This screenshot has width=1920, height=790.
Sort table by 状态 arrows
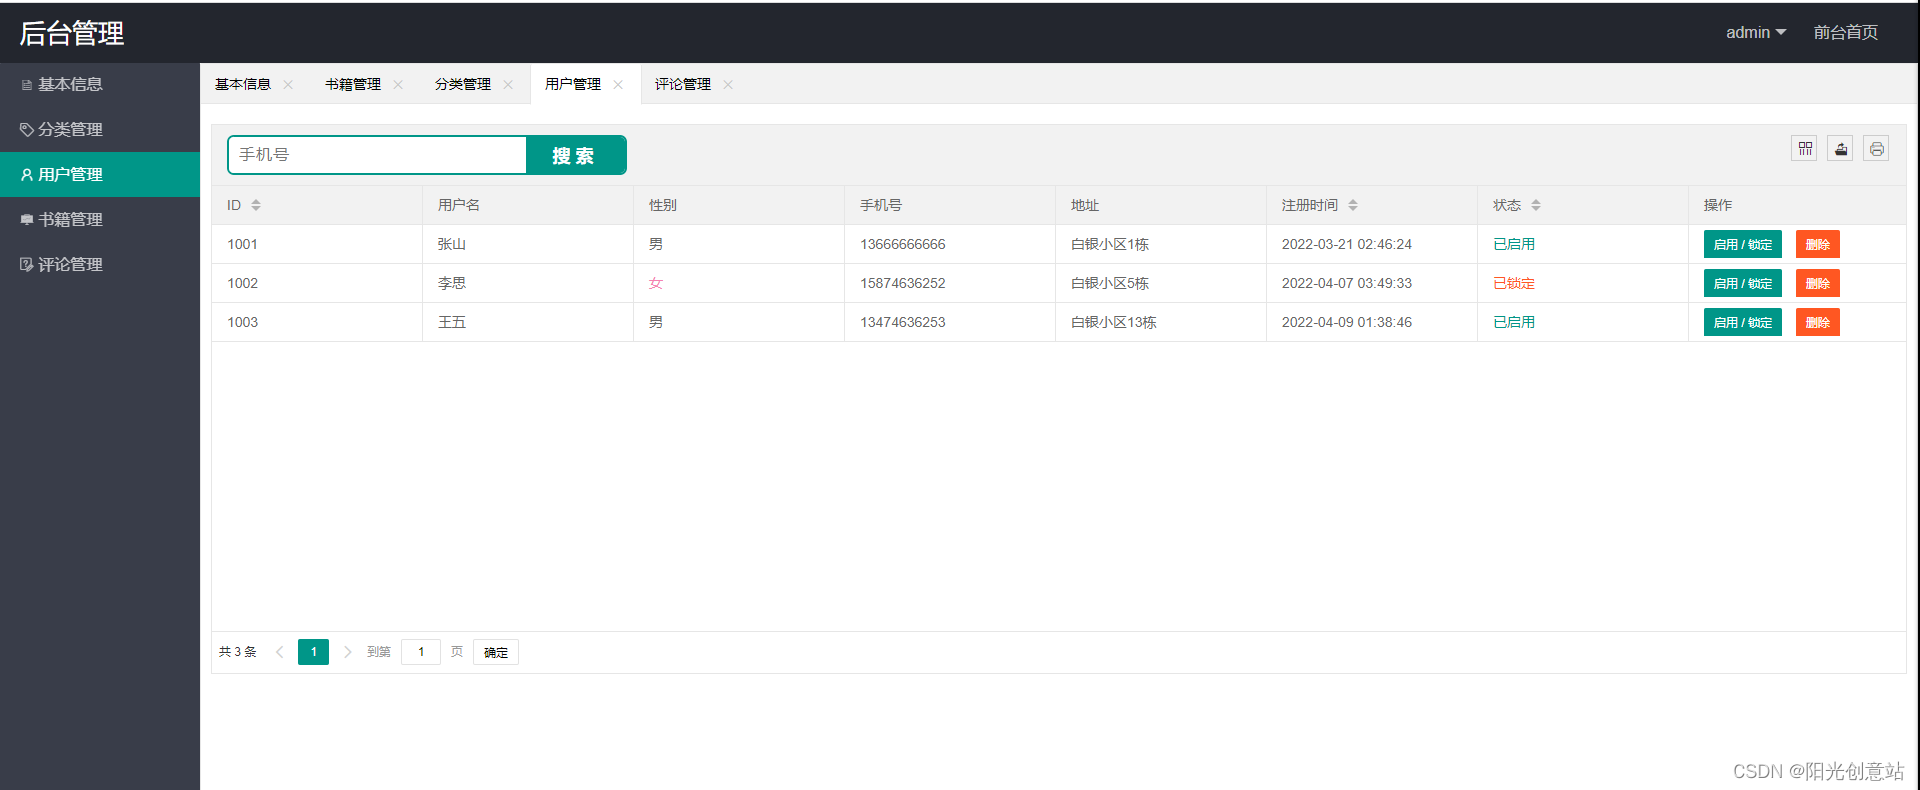pyautogui.click(x=1536, y=205)
